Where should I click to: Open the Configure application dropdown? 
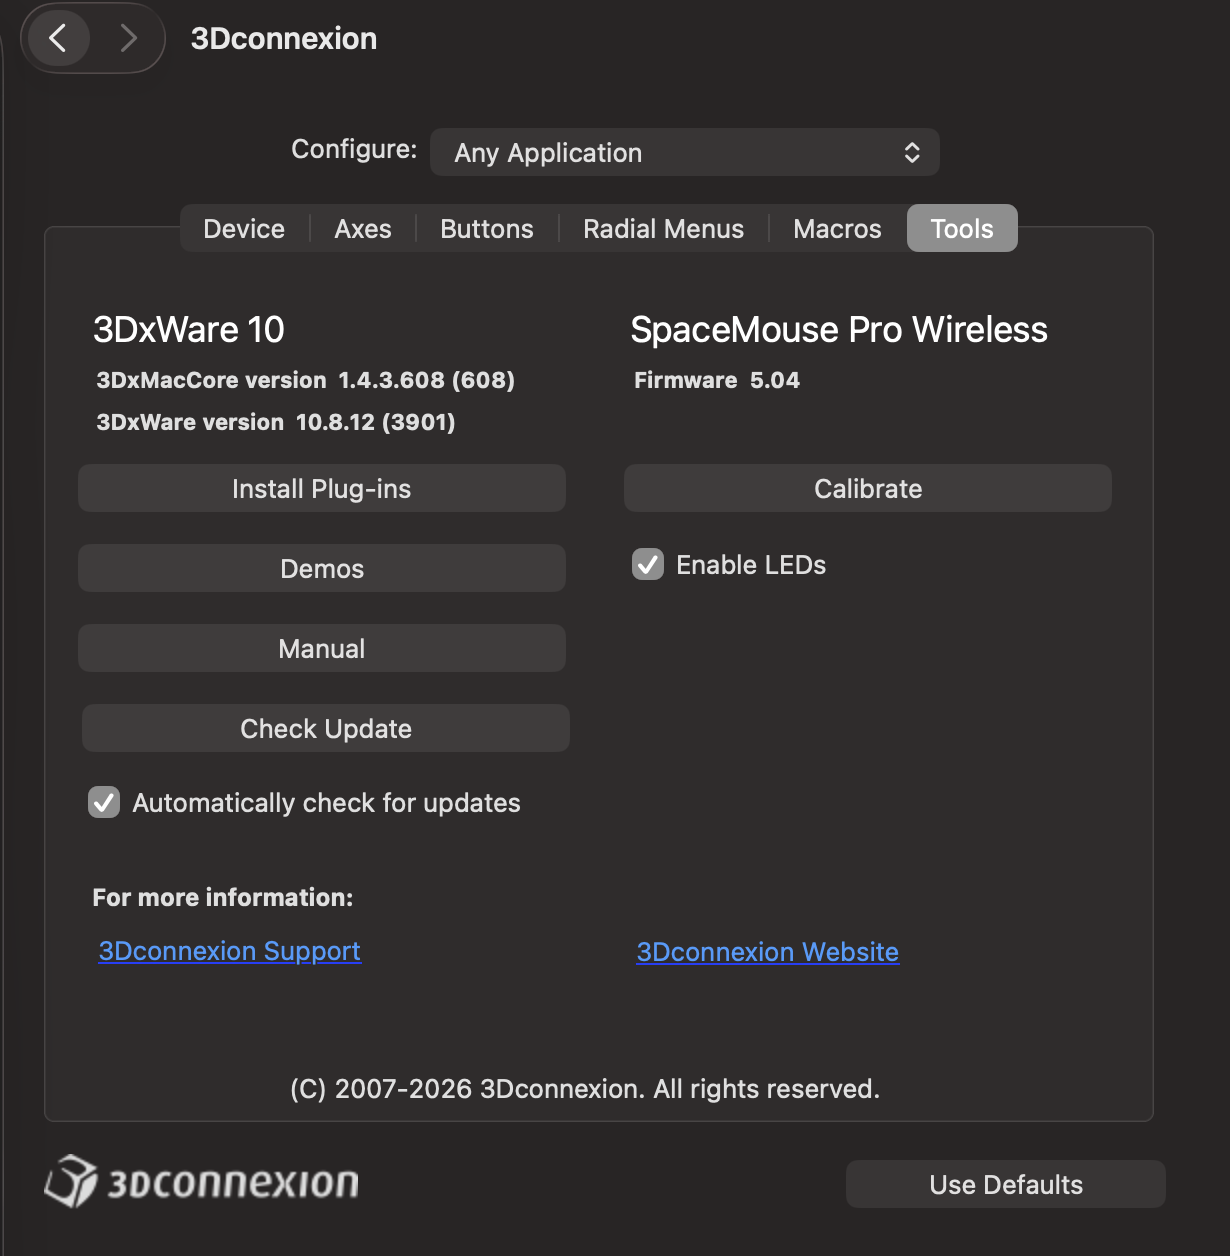click(x=684, y=152)
